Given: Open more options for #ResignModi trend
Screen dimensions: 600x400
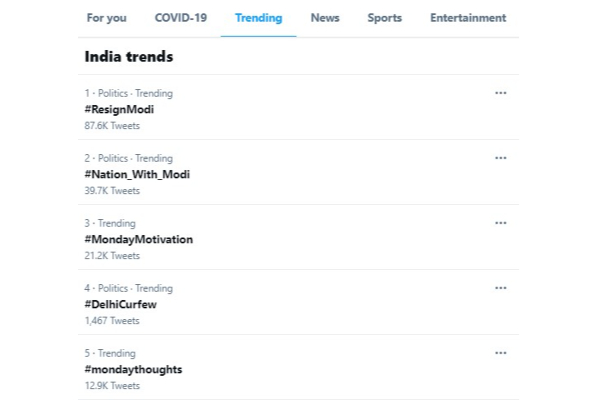Looking at the screenshot, I should [500, 93].
